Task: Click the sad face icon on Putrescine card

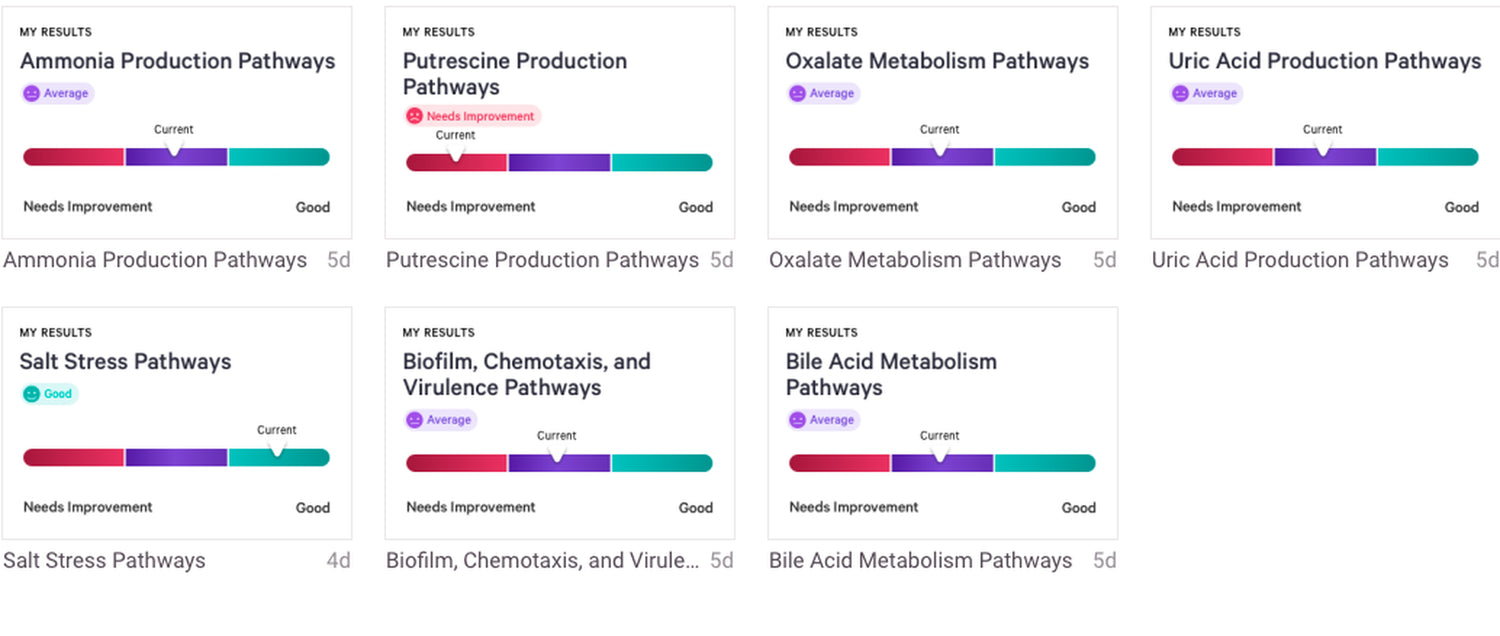Action: tap(414, 116)
